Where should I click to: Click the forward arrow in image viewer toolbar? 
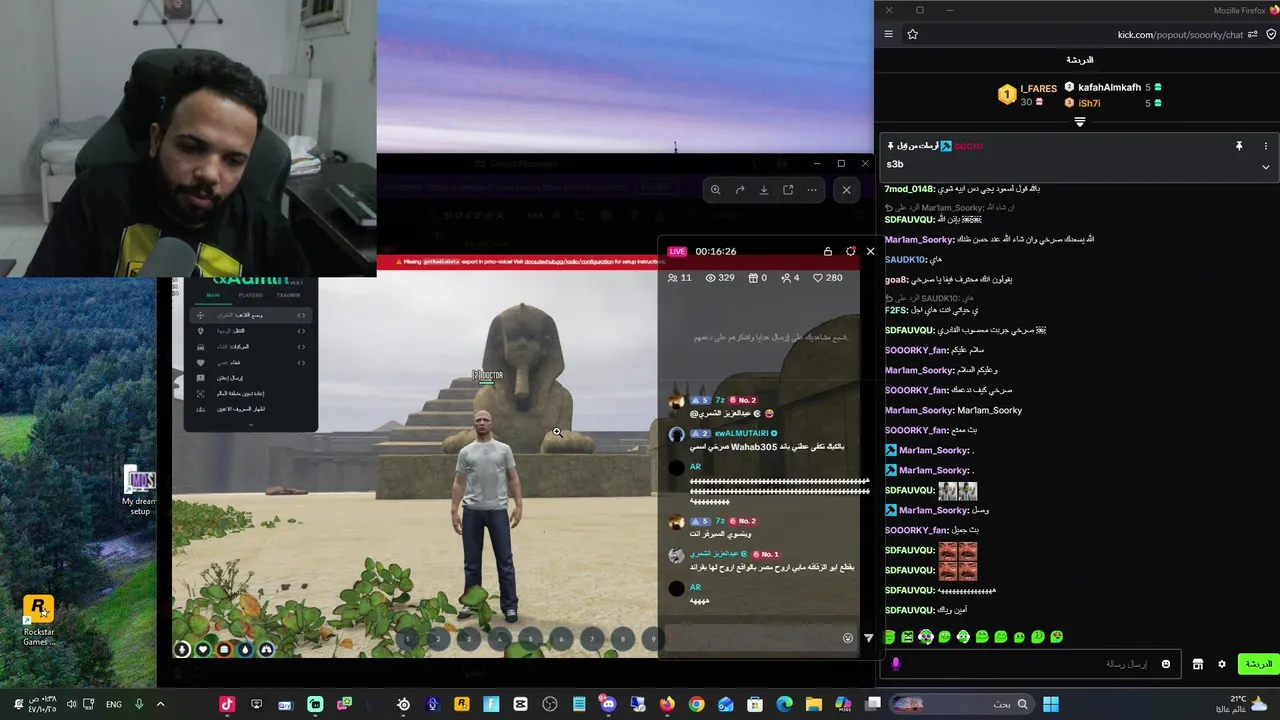(740, 190)
